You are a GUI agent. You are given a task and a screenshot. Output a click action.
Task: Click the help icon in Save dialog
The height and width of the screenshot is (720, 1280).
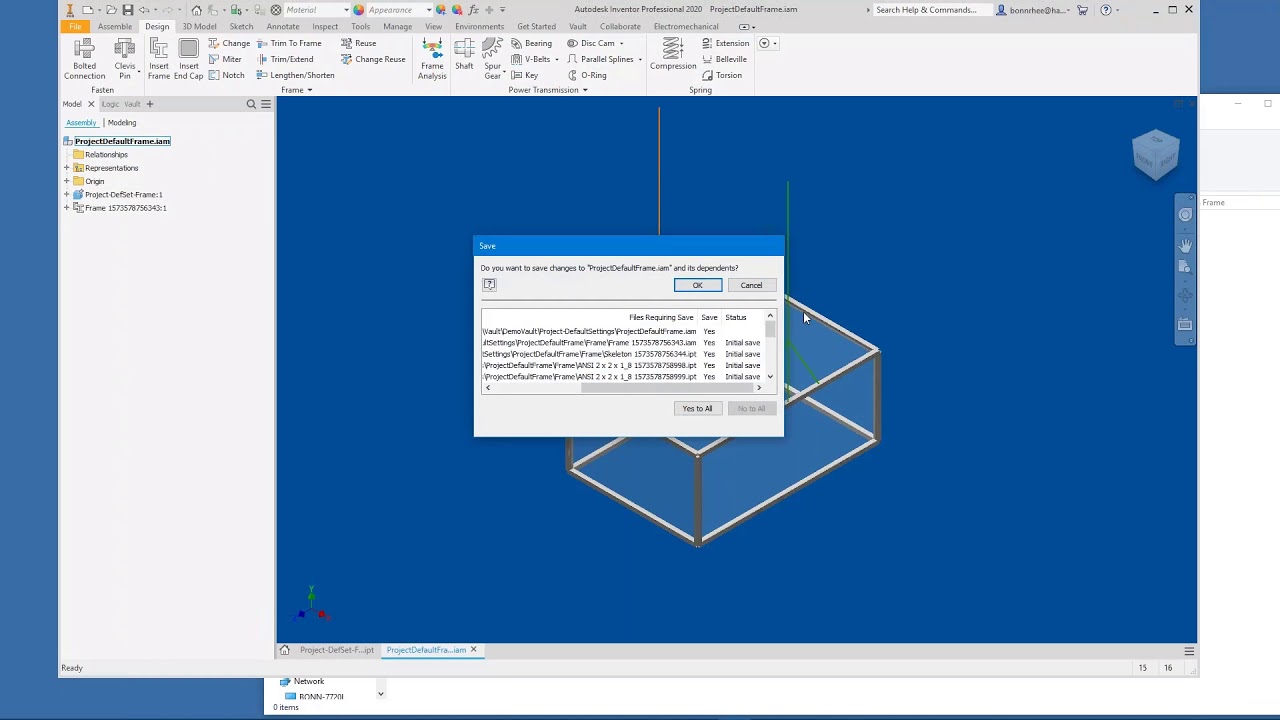tap(489, 285)
